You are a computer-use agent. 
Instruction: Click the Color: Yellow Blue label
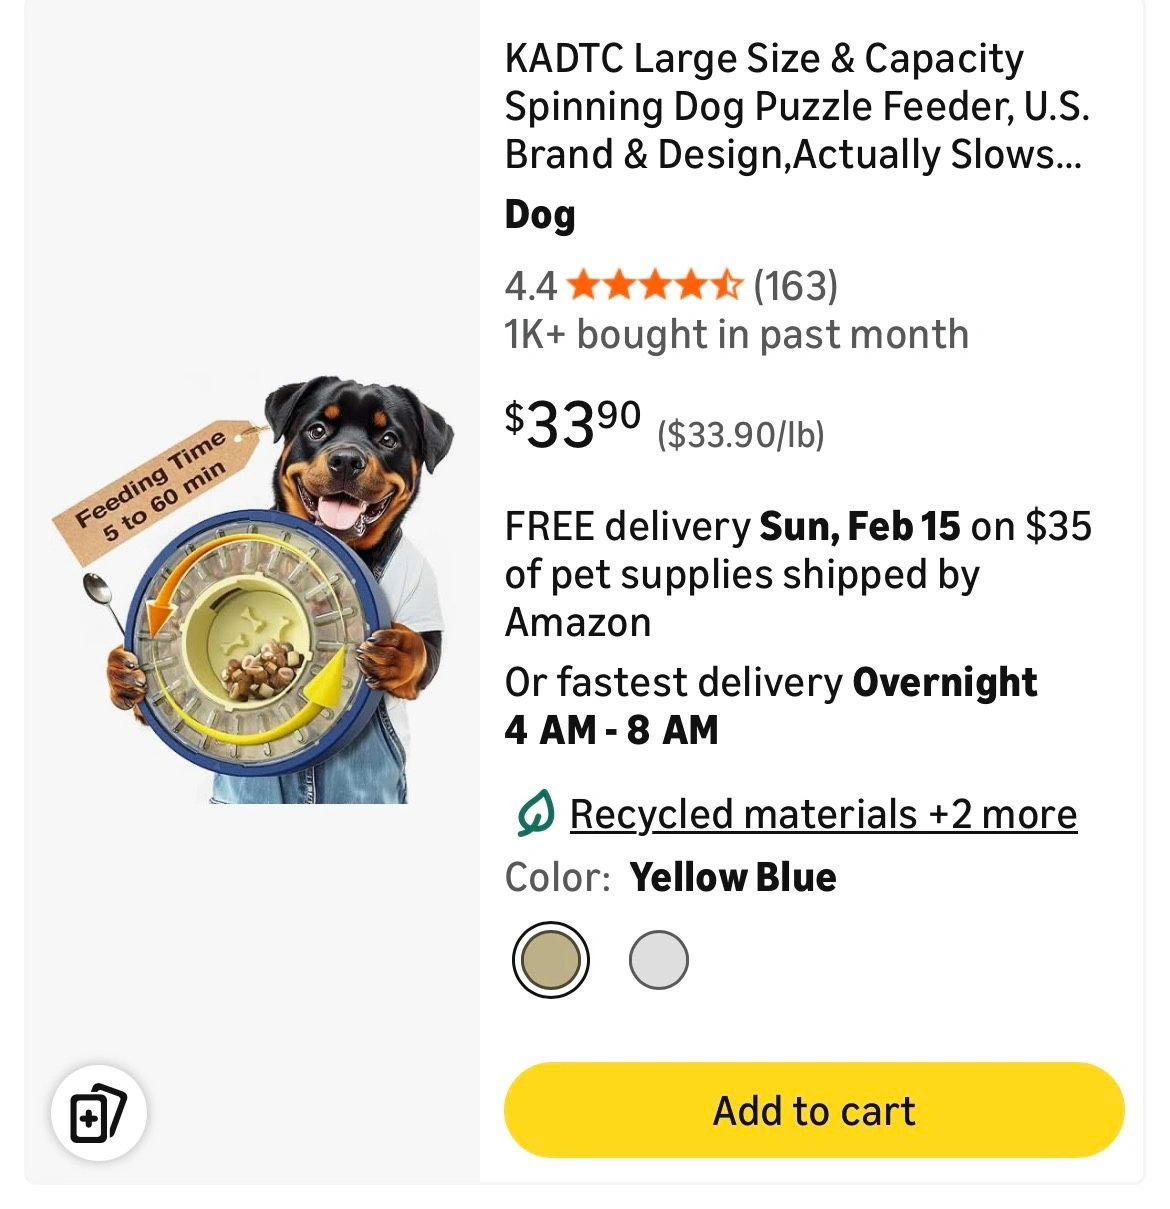coord(670,877)
